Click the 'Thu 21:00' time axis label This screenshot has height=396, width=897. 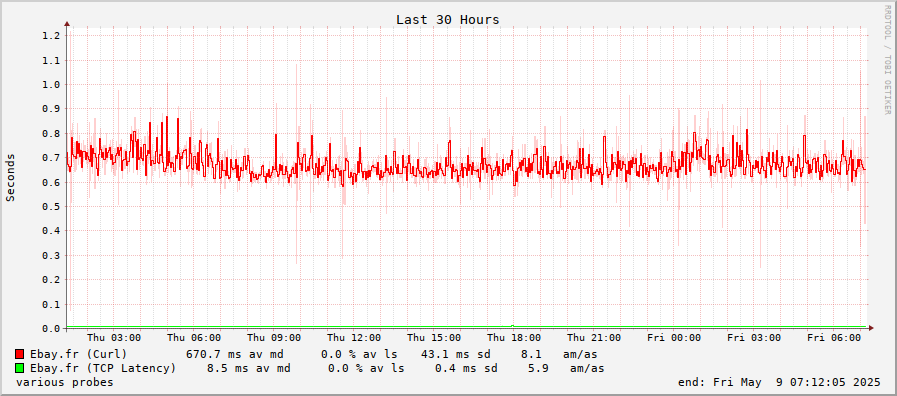tap(594, 338)
